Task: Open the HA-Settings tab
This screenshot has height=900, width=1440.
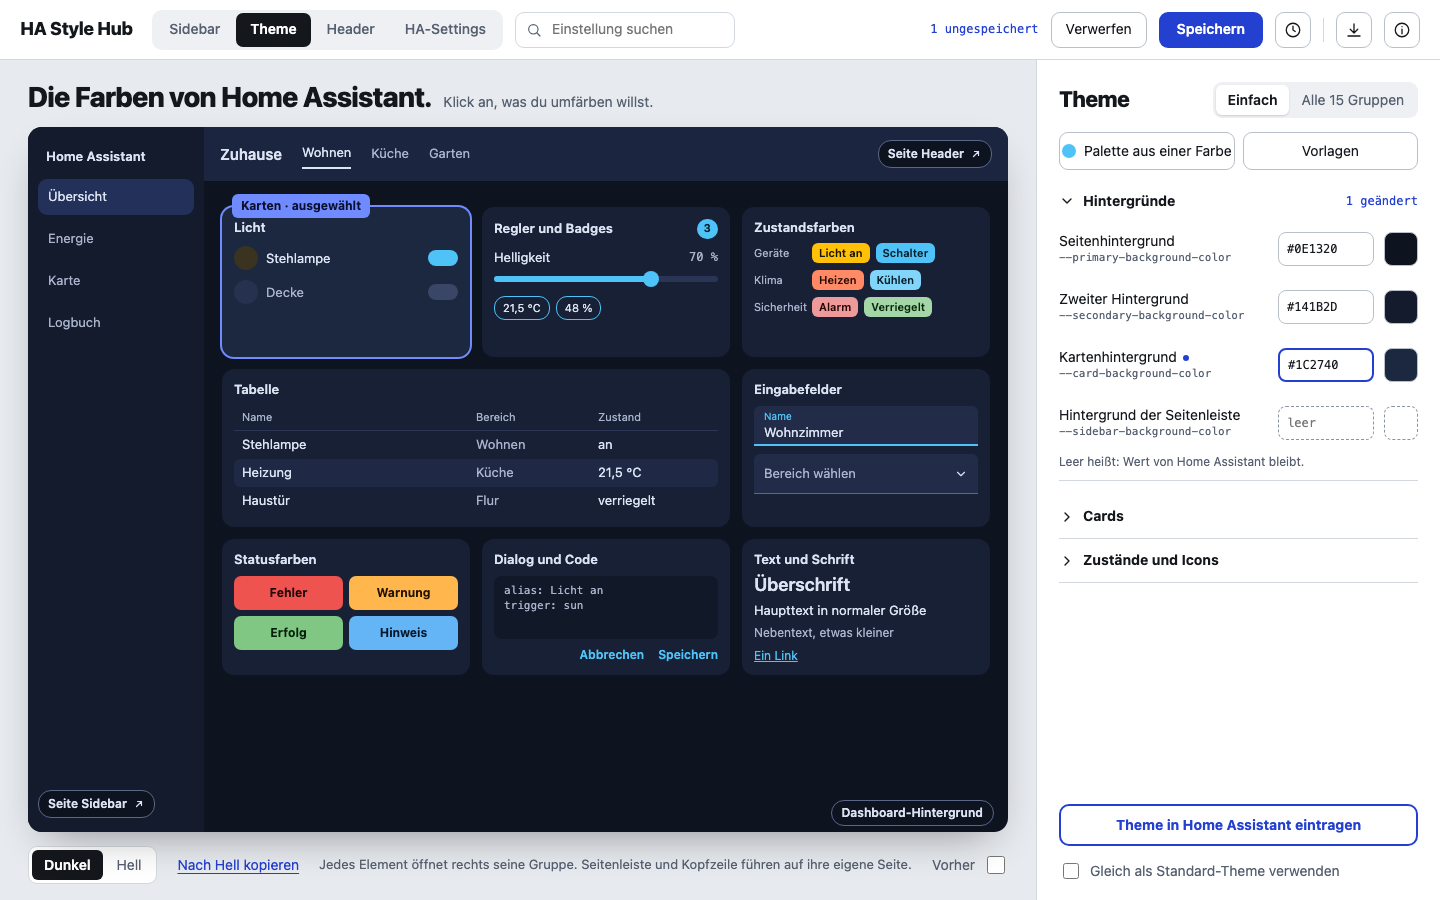Action: [x=445, y=29]
